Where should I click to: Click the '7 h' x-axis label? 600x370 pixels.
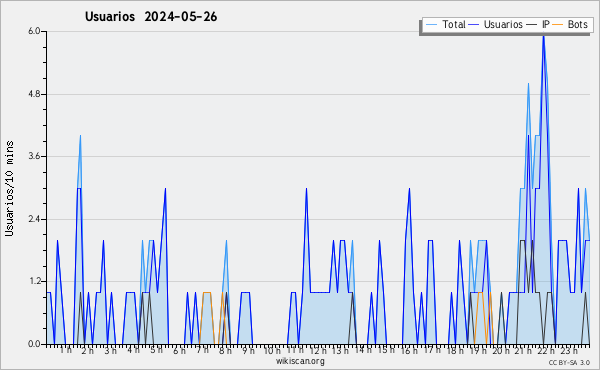[x=202, y=350]
